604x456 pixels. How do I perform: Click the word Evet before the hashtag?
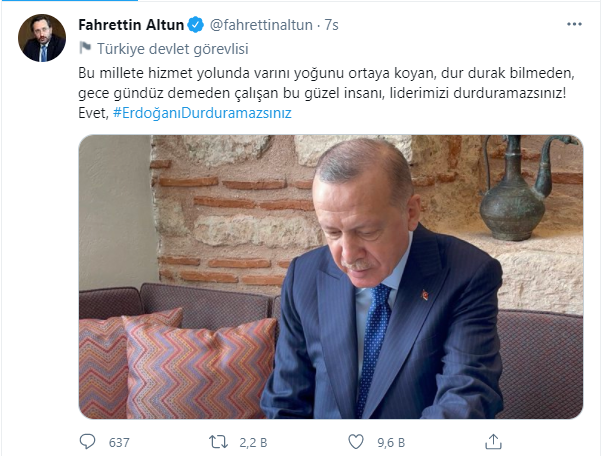tap(94, 113)
